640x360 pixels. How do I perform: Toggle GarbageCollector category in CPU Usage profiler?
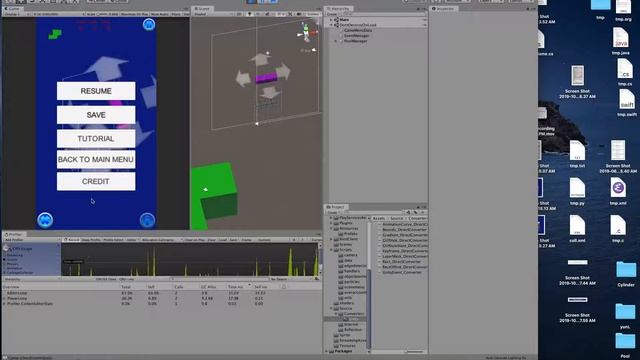point(19,272)
